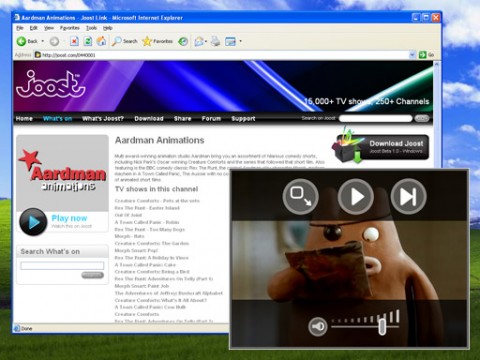
Task: Click the Search What's on text field
Action: (62, 266)
